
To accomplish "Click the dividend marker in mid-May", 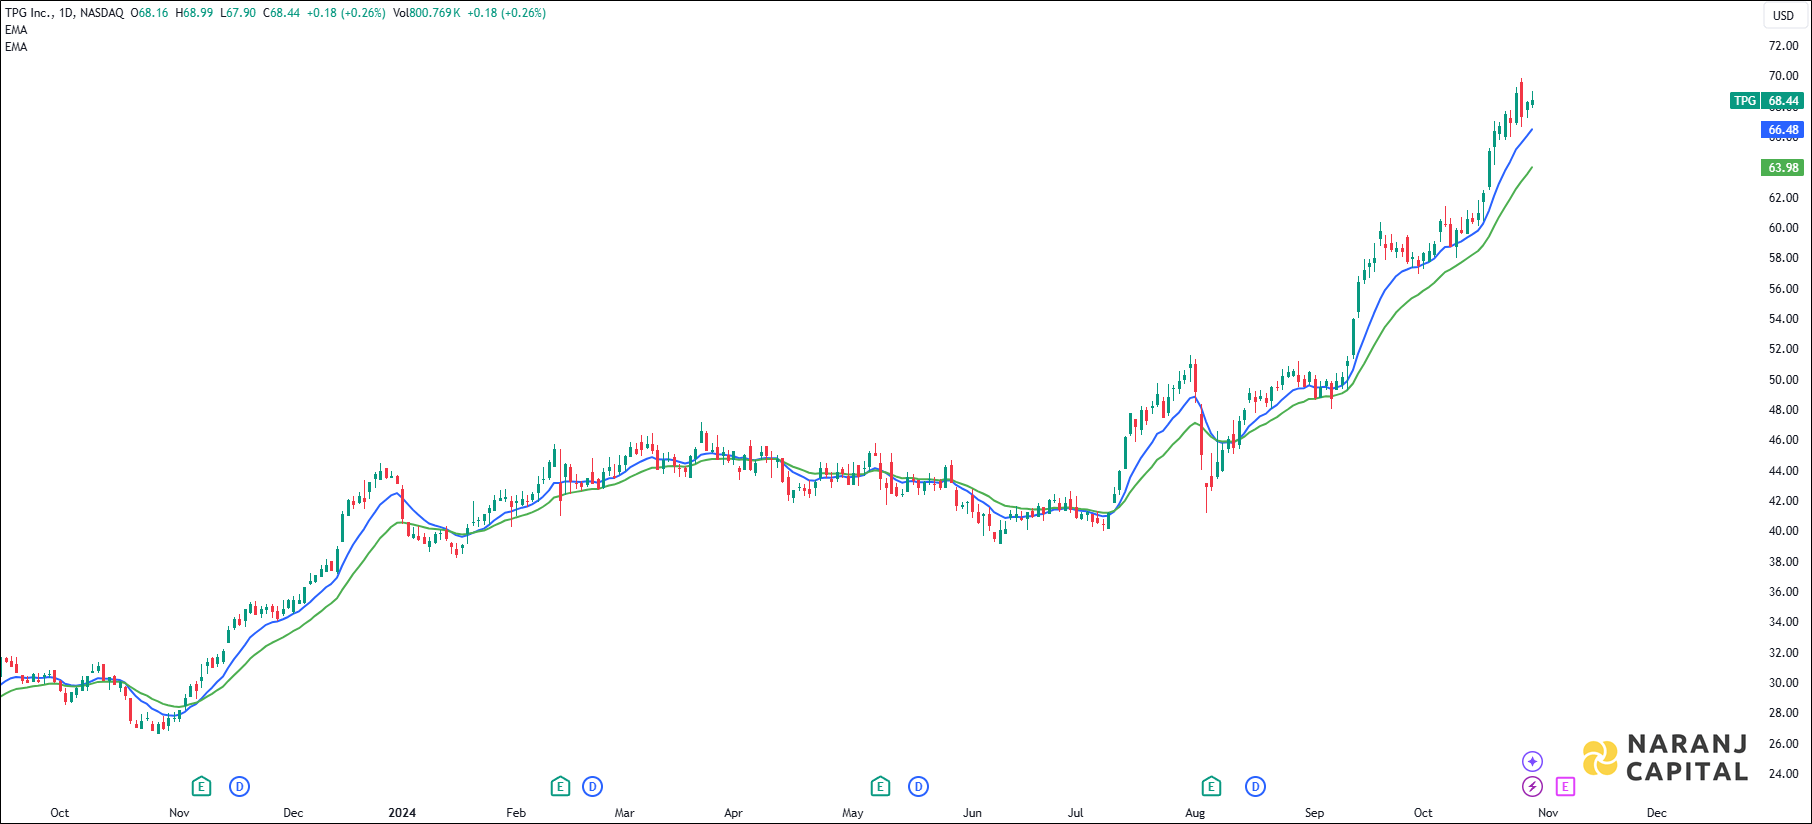I will 918,787.
